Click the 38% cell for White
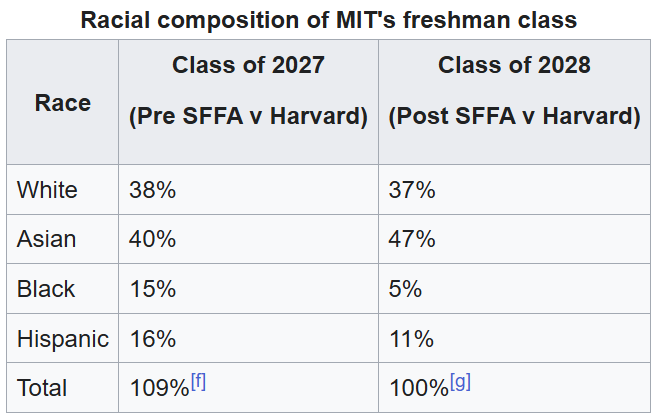This screenshot has height=418, width=658. [x=248, y=190]
